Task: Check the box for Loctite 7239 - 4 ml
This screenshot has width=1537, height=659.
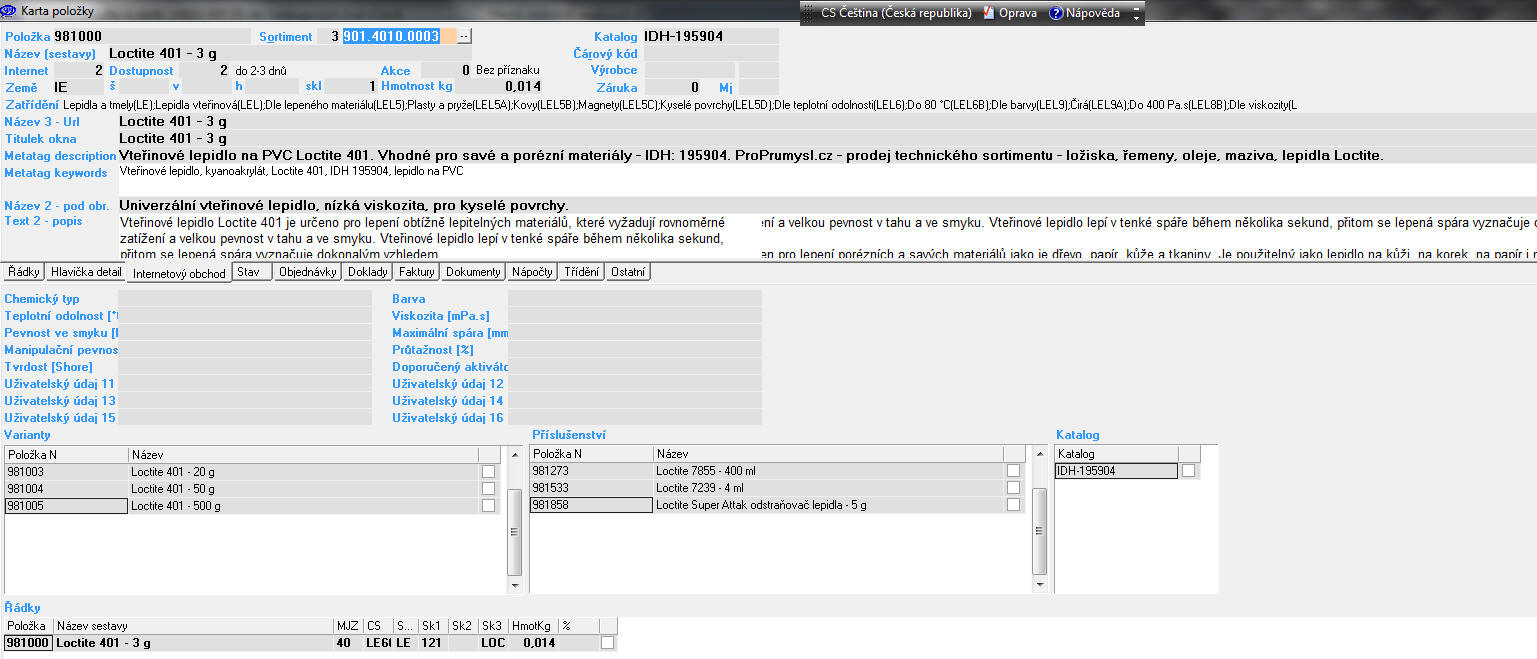Action: [1013, 488]
